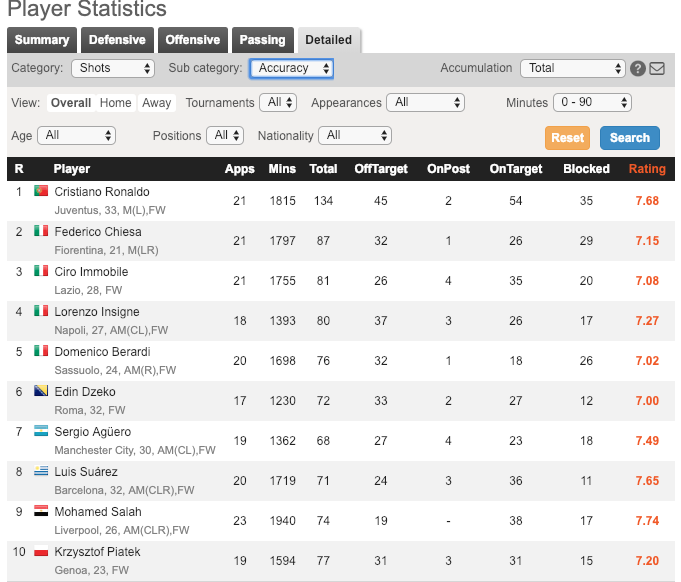Switch to the Defensive tab
The width and height of the screenshot is (681, 582).
117,40
